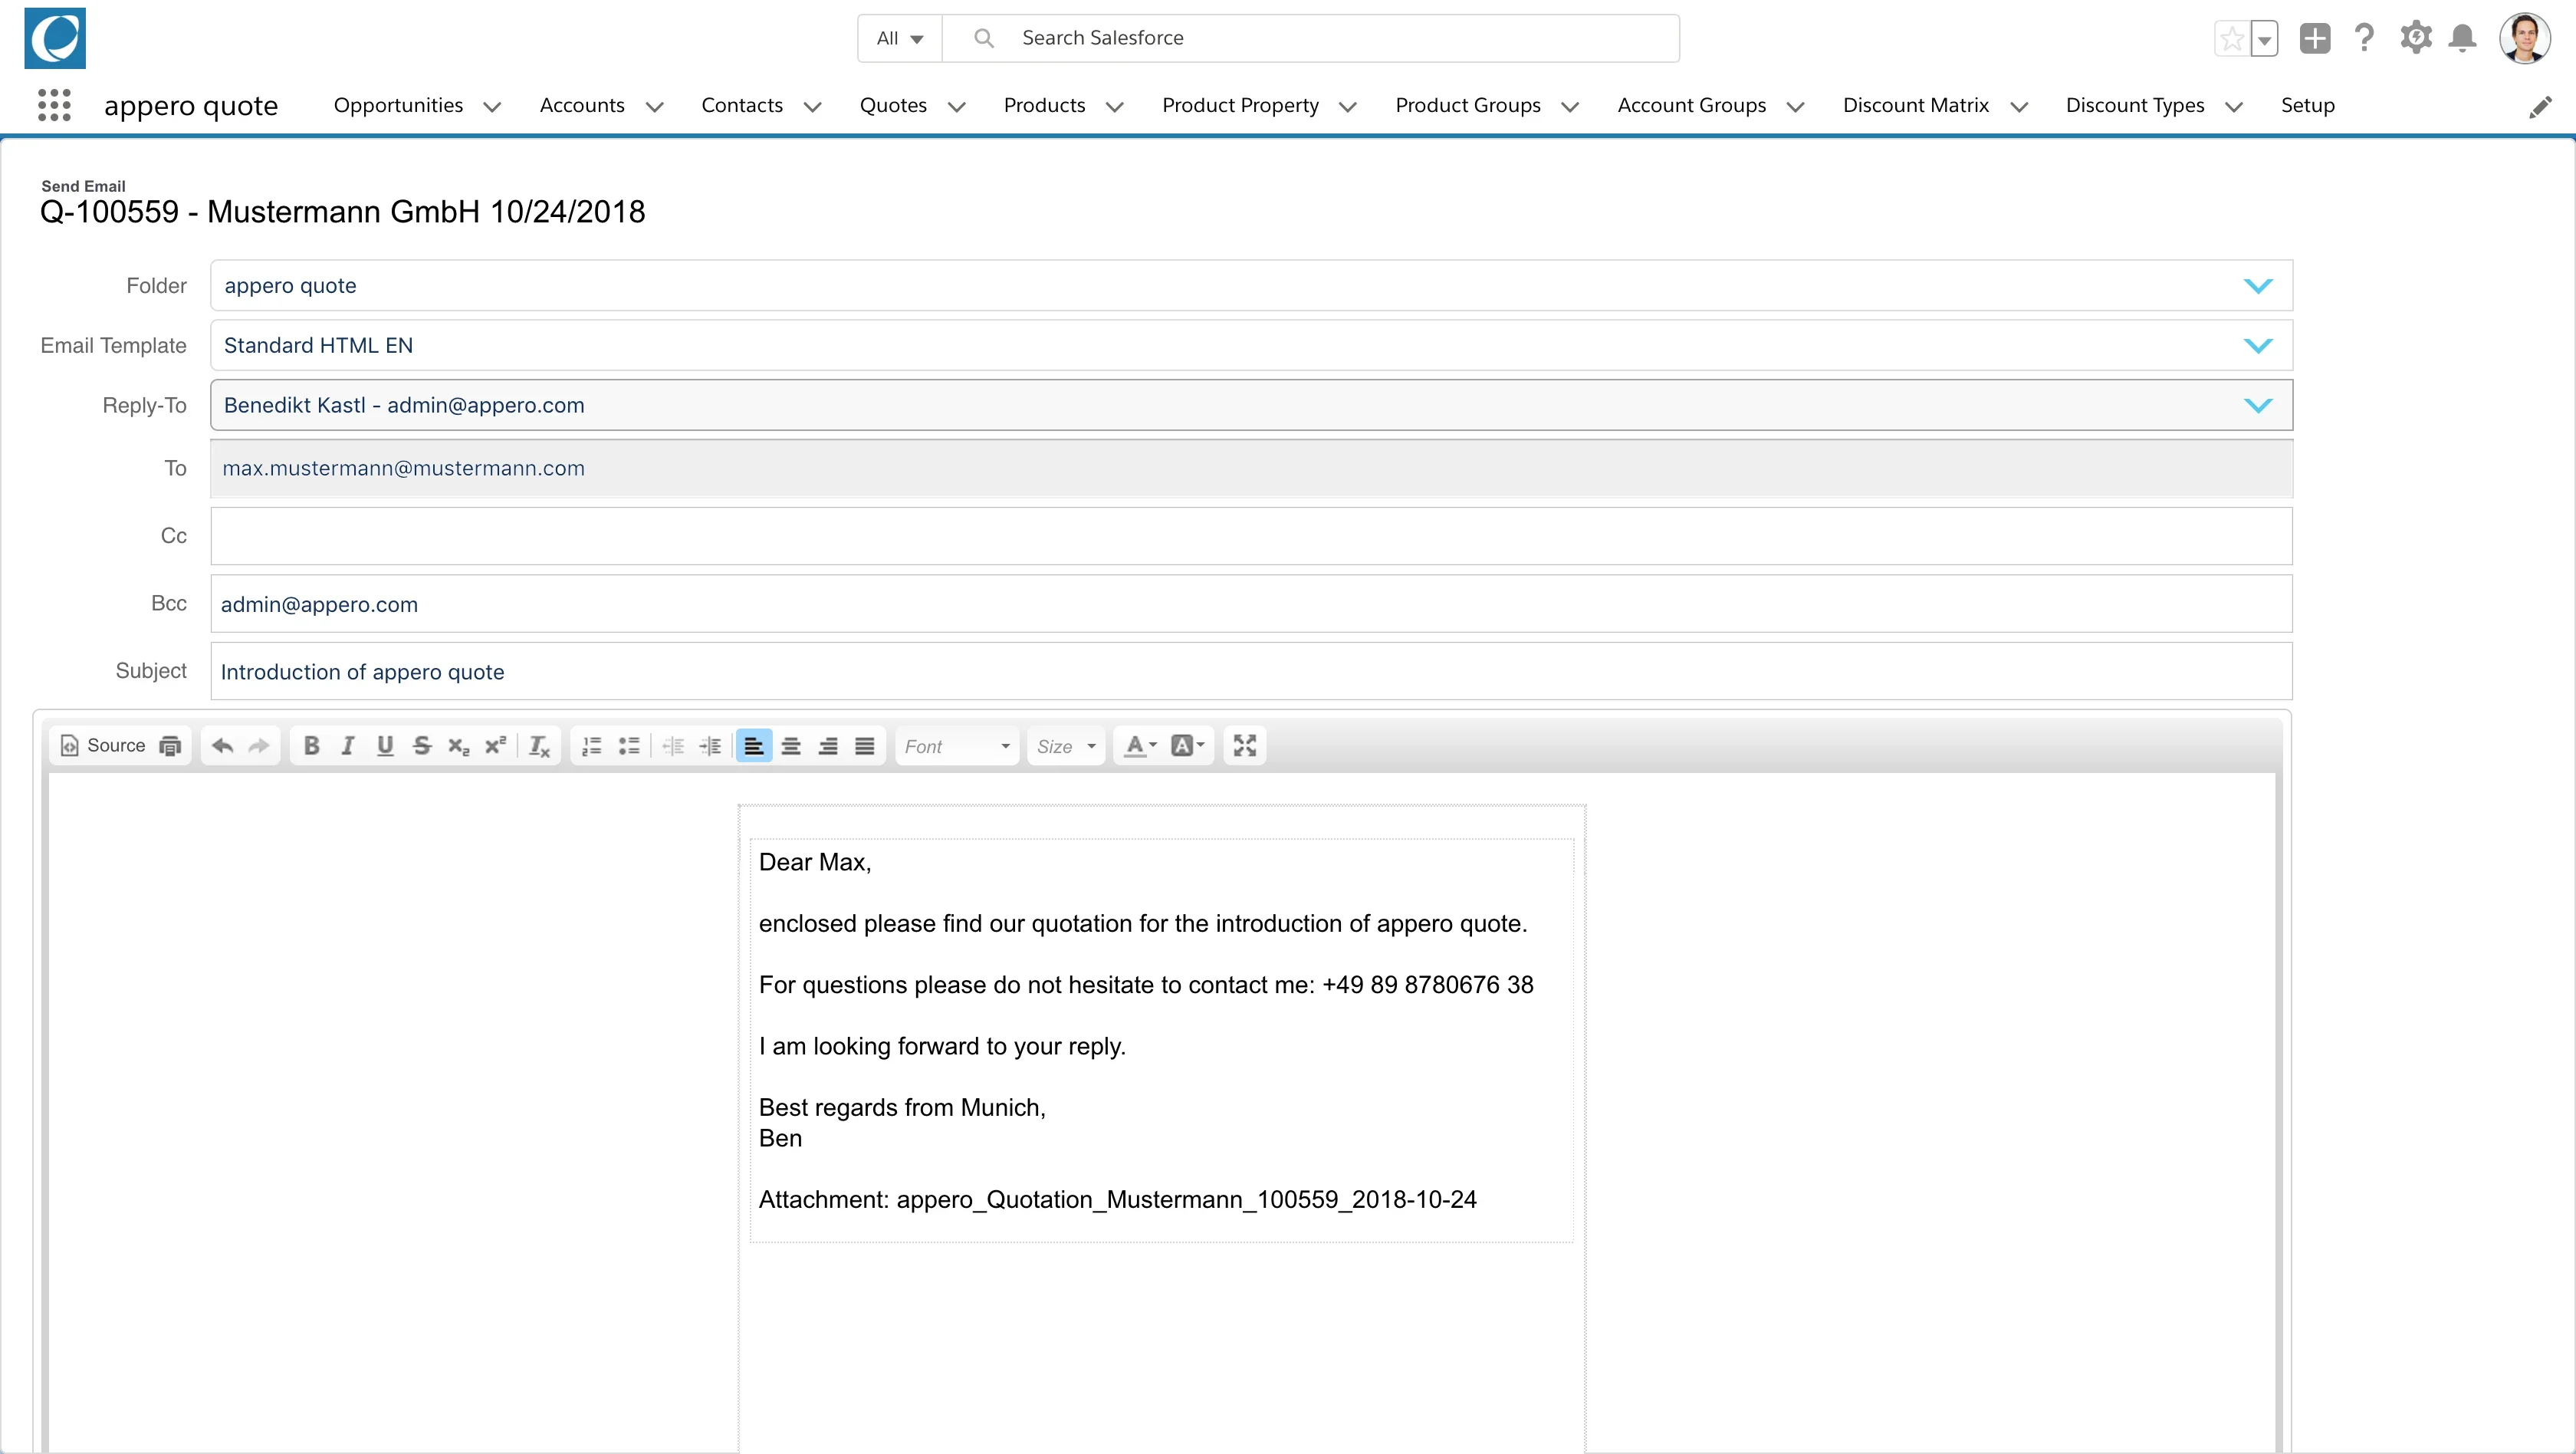Open the Email Template dropdown
2576x1454 pixels.
coord(1250,345)
